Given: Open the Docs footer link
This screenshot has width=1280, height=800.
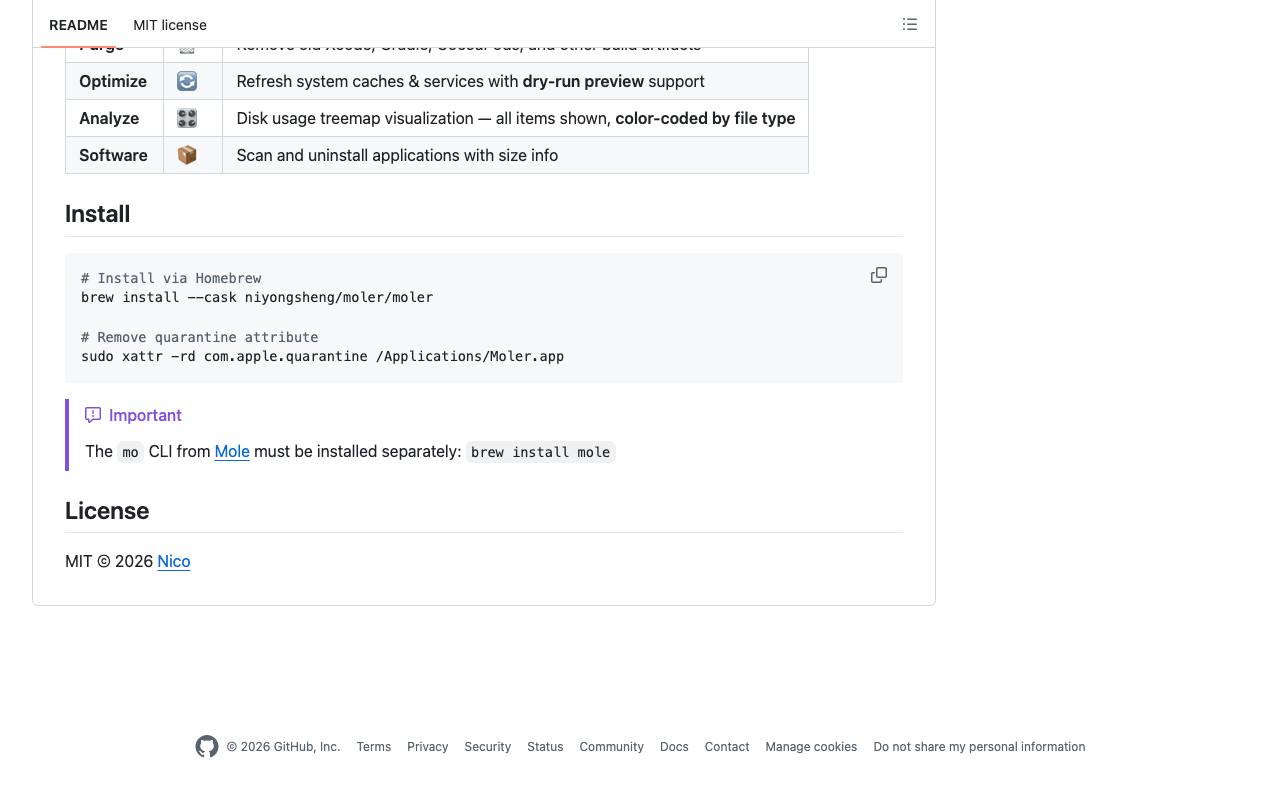Looking at the screenshot, I should tap(674, 747).
